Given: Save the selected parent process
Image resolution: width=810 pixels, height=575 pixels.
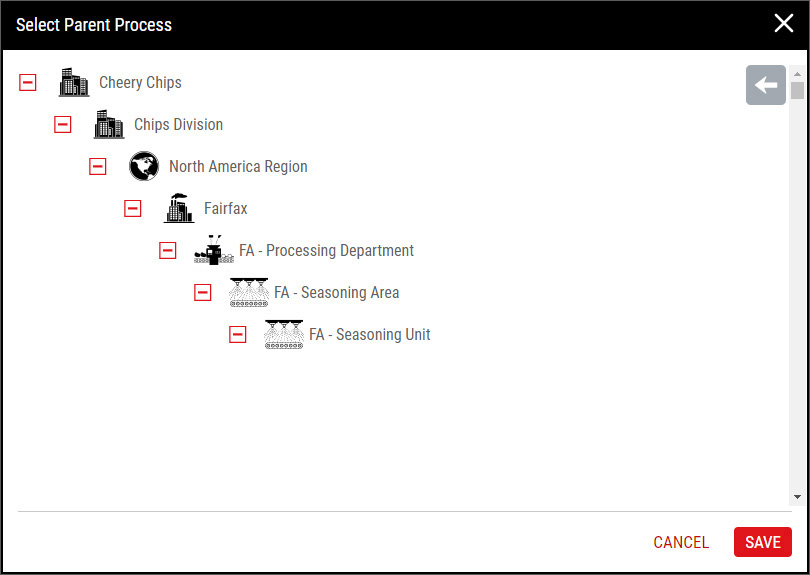Looking at the screenshot, I should pyautogui.click(x=762, y=542).
